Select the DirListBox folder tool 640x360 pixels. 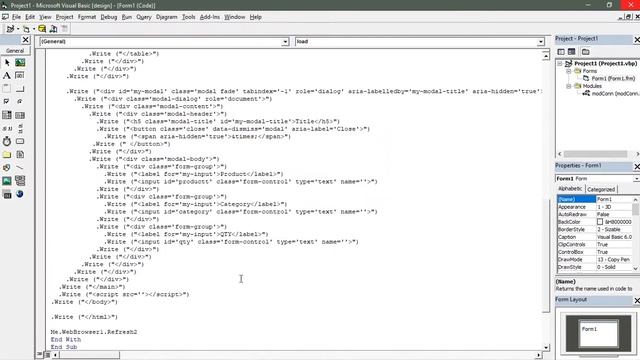pyautogui.click(x=7, y=154)
